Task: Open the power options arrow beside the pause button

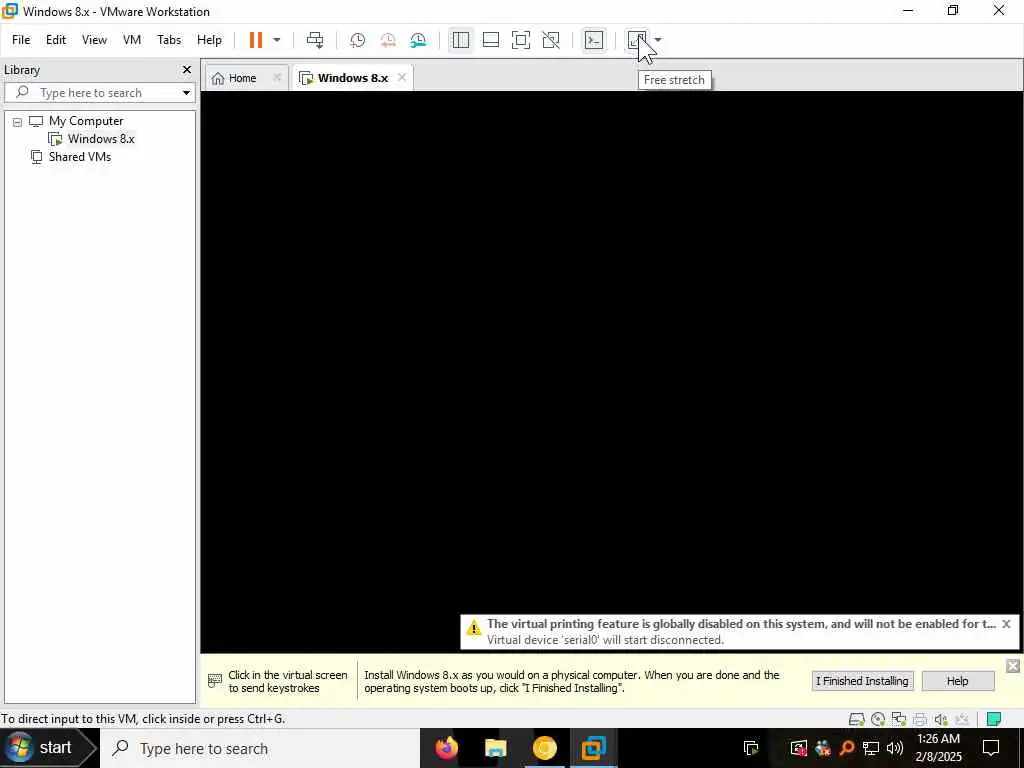Action: click(x=277, y=40)
